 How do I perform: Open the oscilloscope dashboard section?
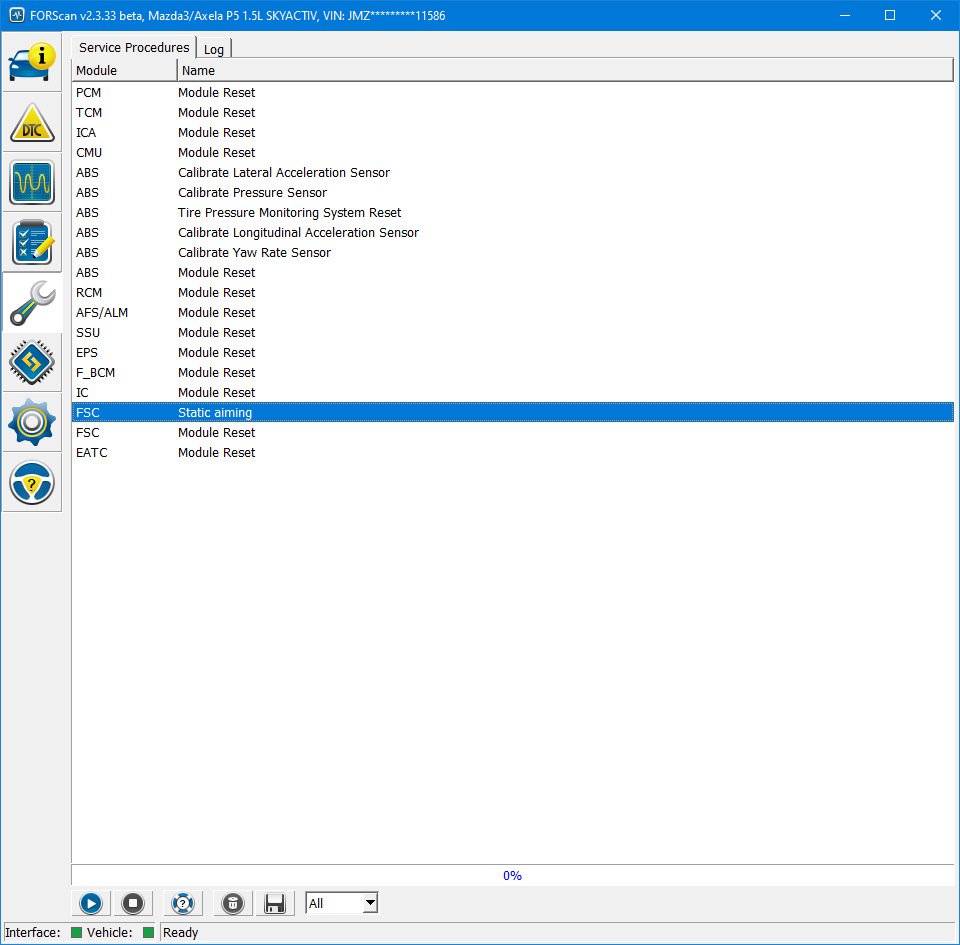32,182
